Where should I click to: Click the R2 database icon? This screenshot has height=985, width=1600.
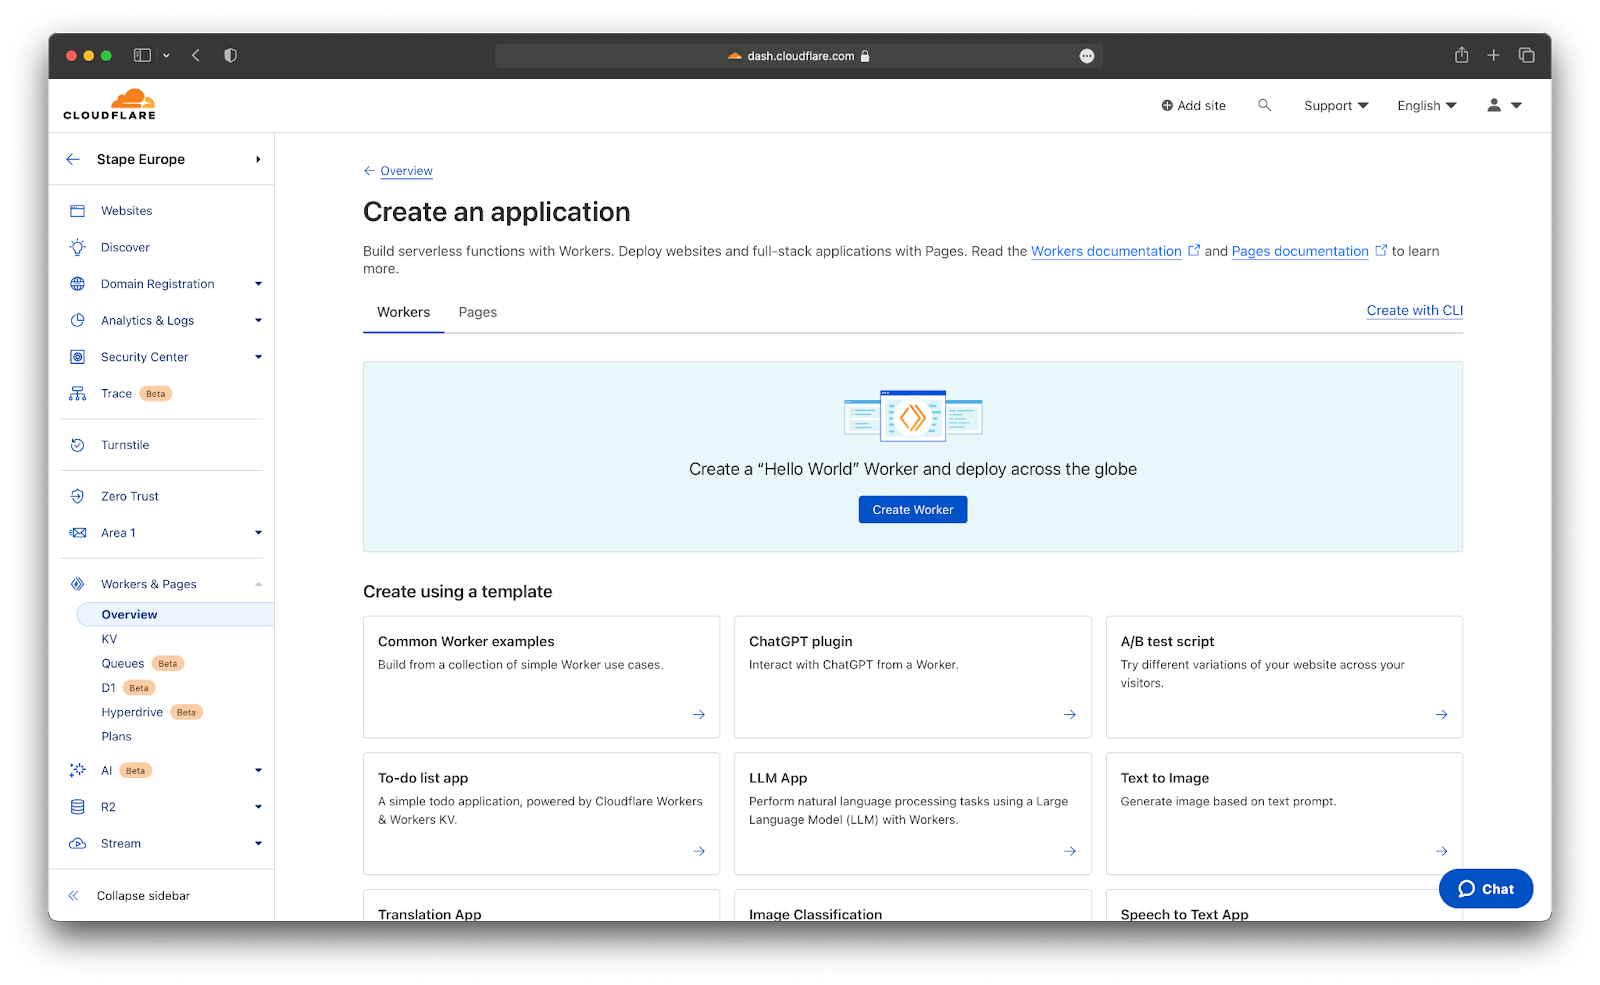[x=77, y=807]
